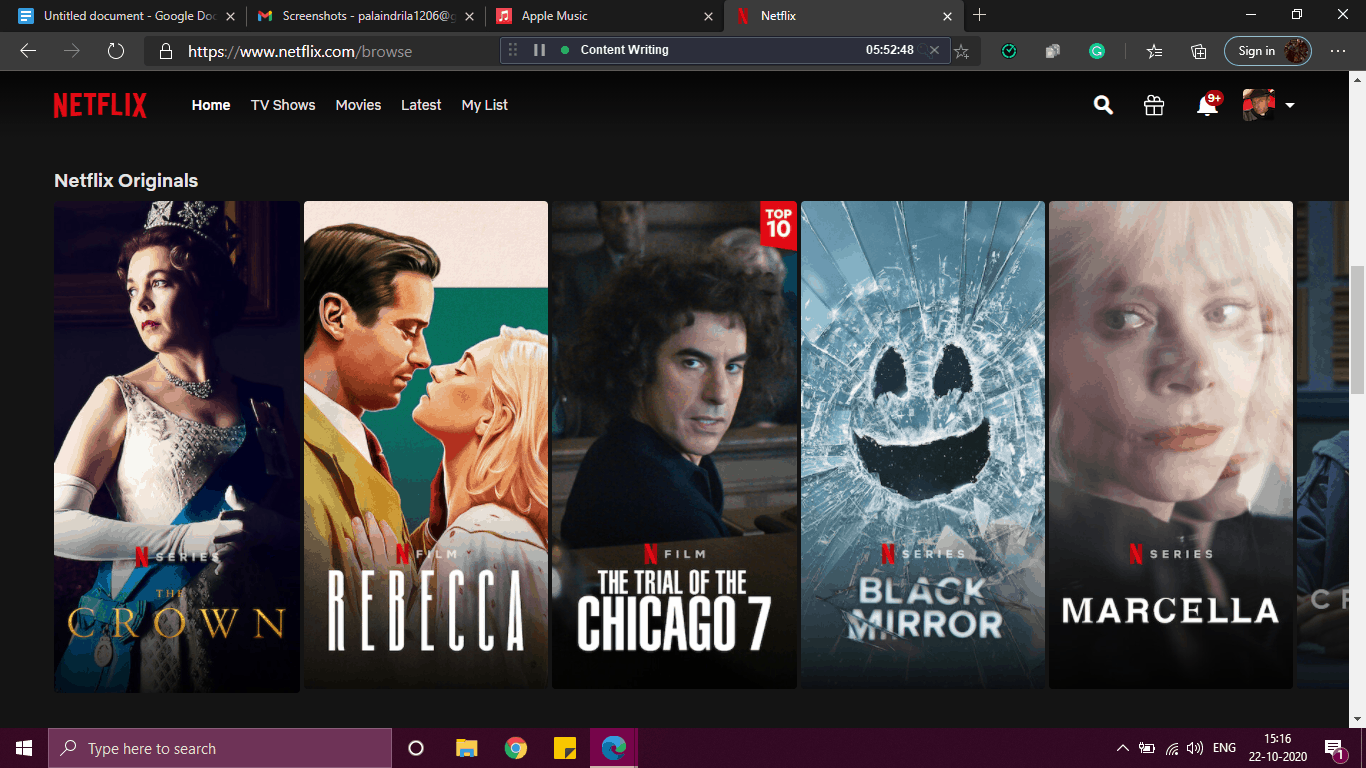Image resolution: width=1366 pixels, height=768 pixels.
Task: Click the green clock extension icon
Action: pos(1009,51)
